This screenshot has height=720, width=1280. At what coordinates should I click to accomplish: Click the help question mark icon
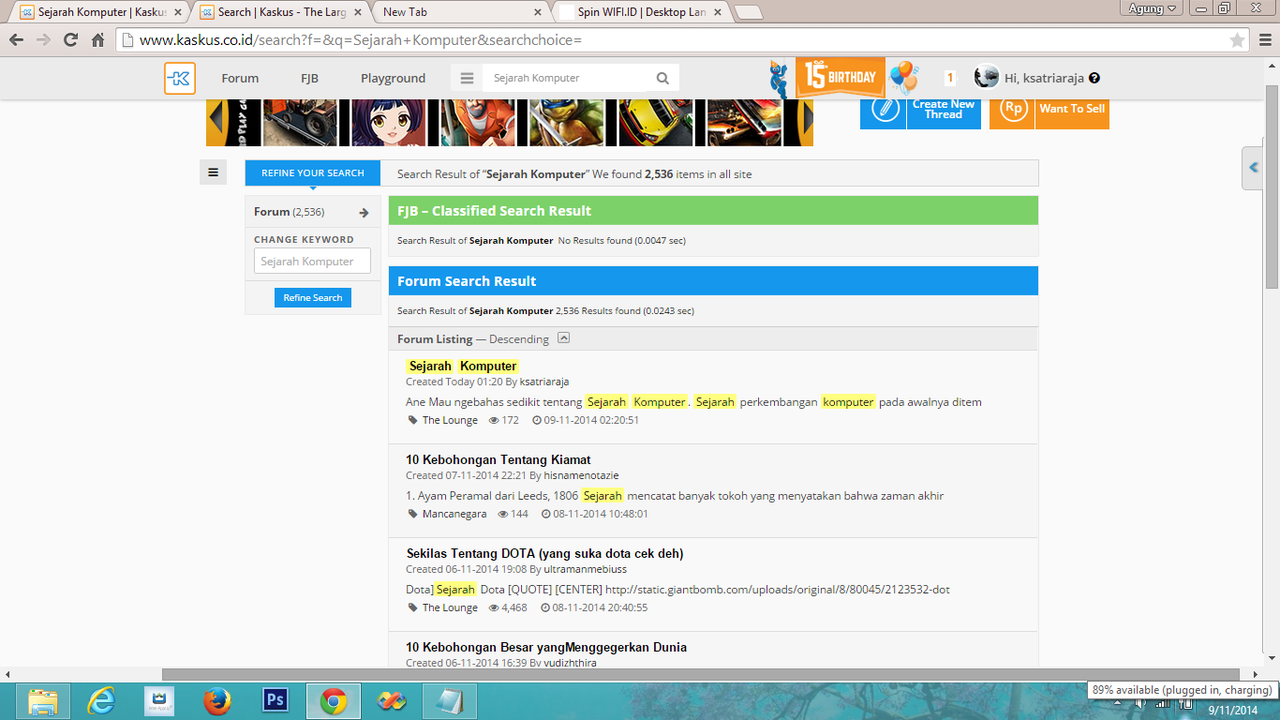coord(1094,78)
